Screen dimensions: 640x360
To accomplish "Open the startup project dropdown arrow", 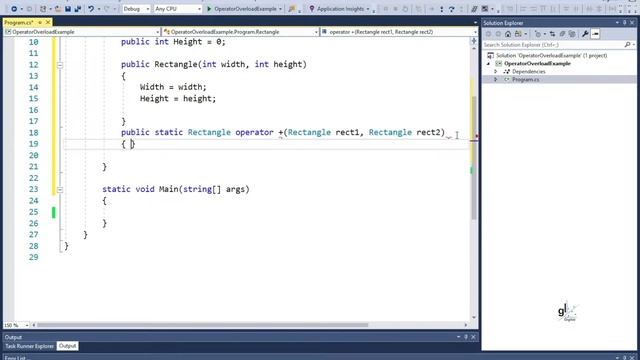I will [280, 9].
